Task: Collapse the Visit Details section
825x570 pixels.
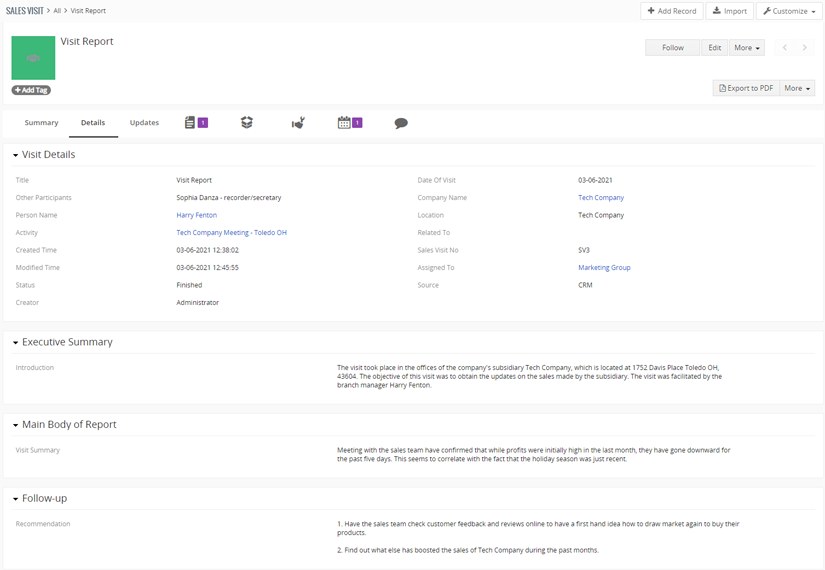Action: pyautogui.click(x=16, y=155)
